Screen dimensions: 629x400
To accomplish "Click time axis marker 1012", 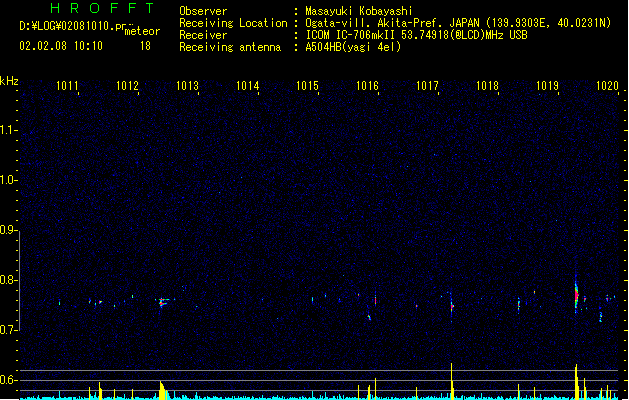I will [127, 86].
